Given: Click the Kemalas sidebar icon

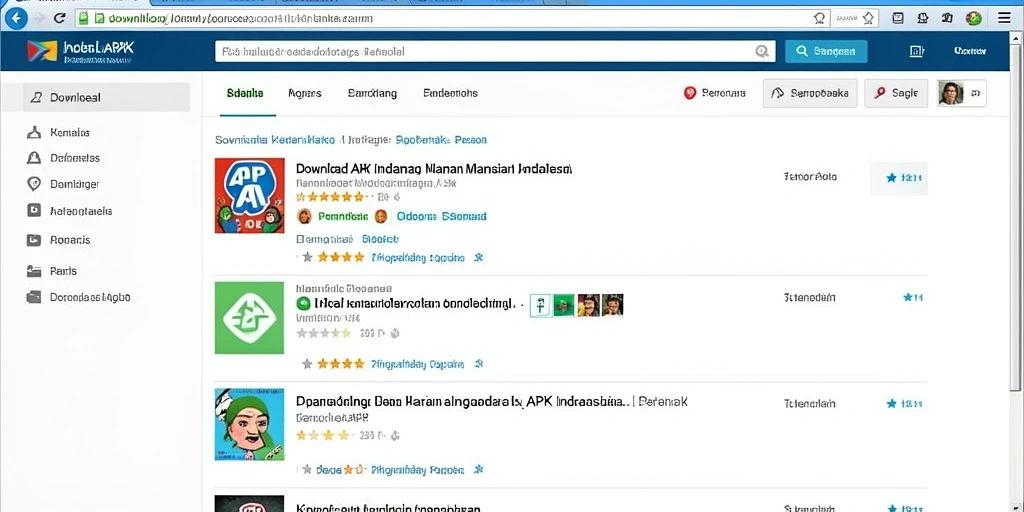Looking at the screenshot, I should pos(34,133).
